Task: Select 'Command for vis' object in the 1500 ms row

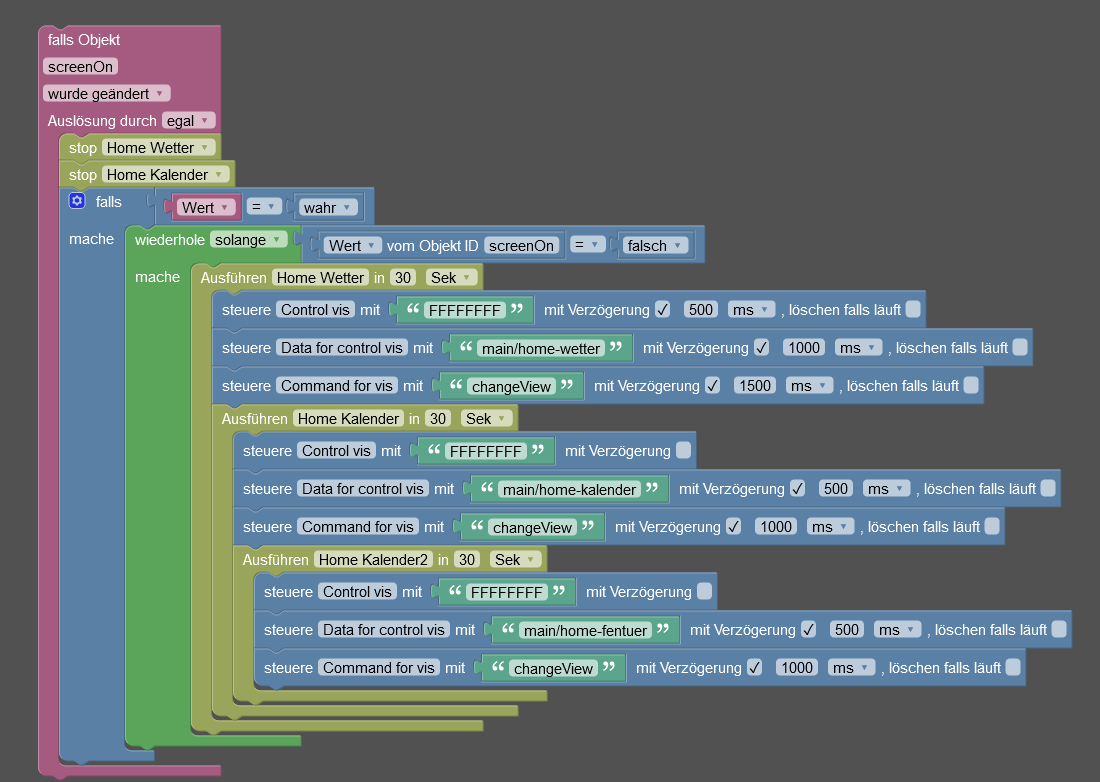Action: tap(337, 386)
